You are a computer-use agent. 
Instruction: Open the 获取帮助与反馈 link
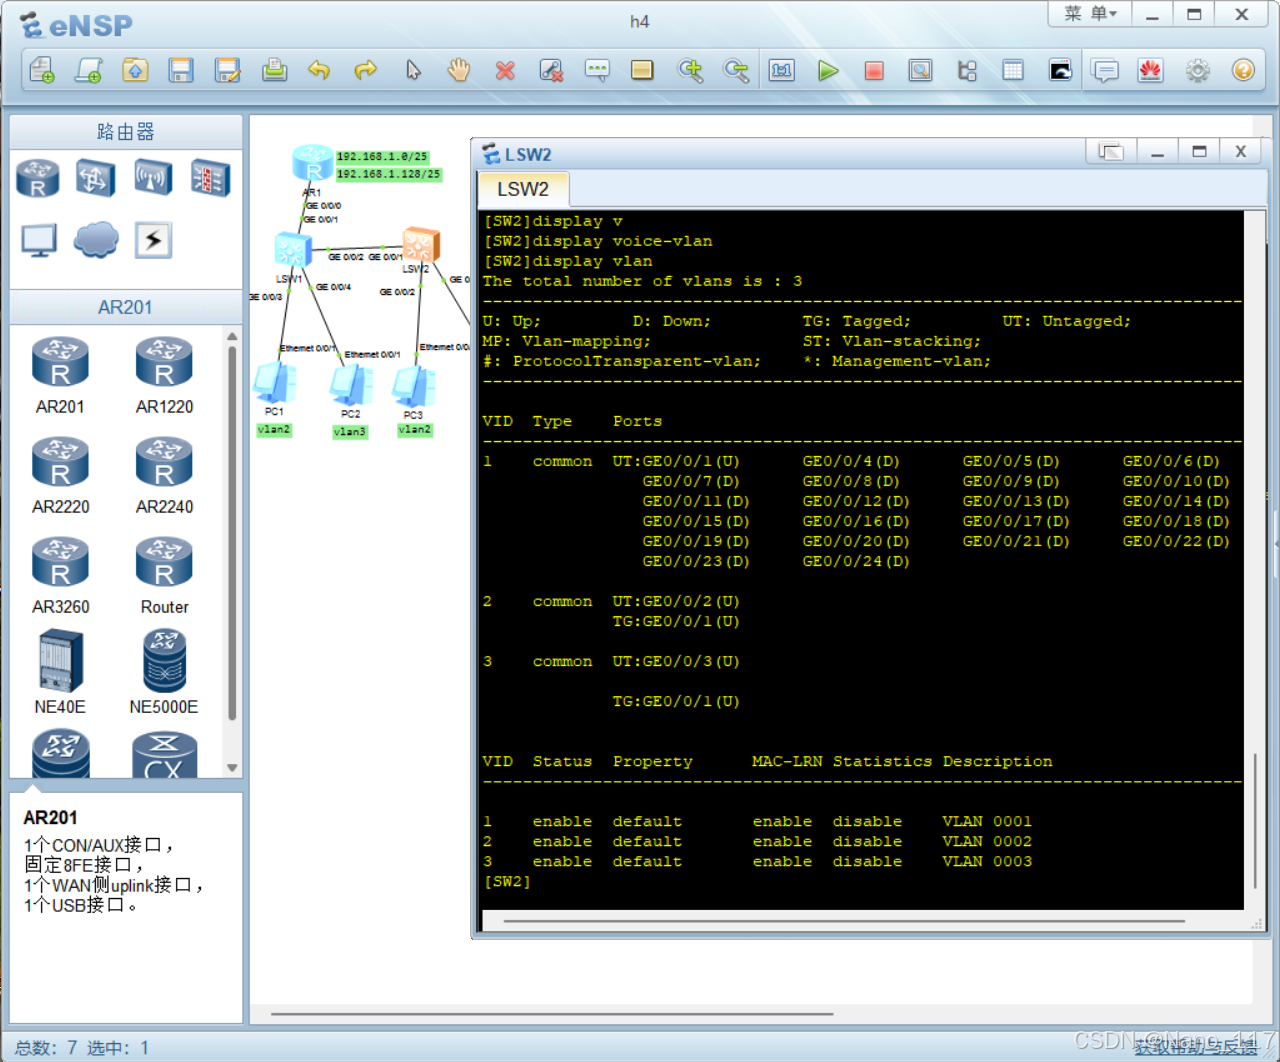point(1196,1047)
